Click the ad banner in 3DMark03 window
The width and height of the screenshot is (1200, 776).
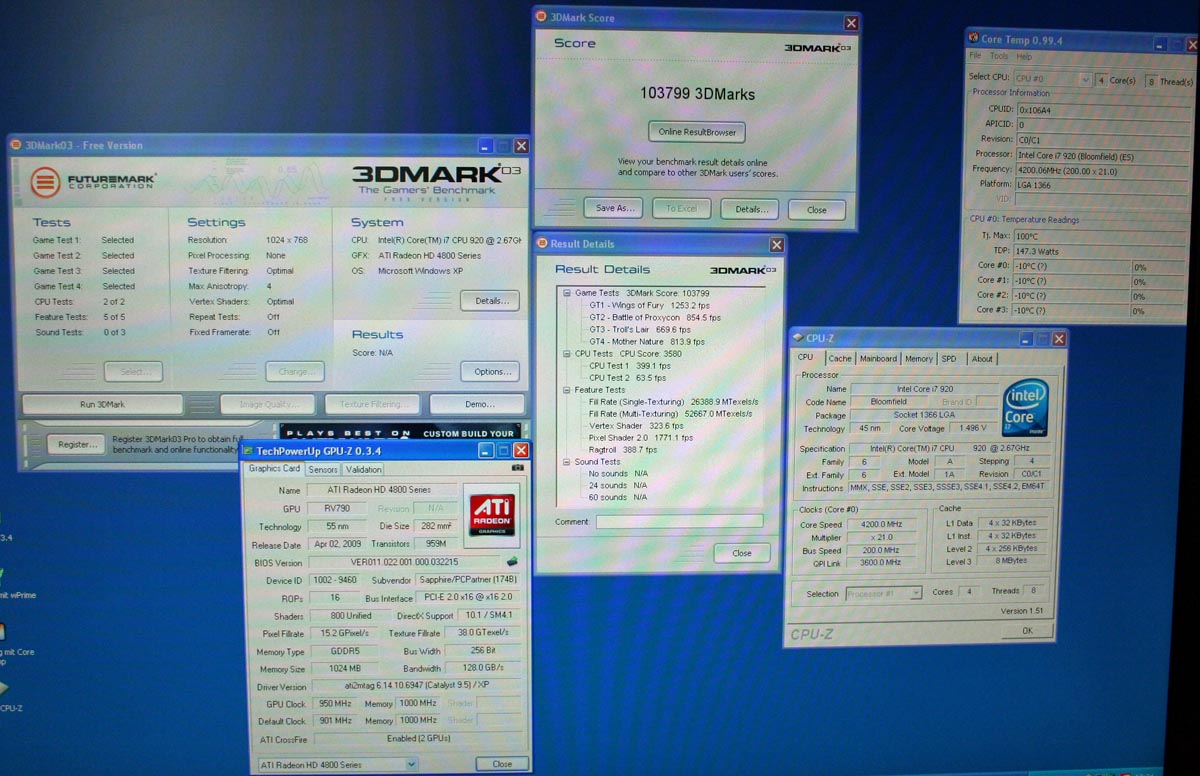pos(401,433)
